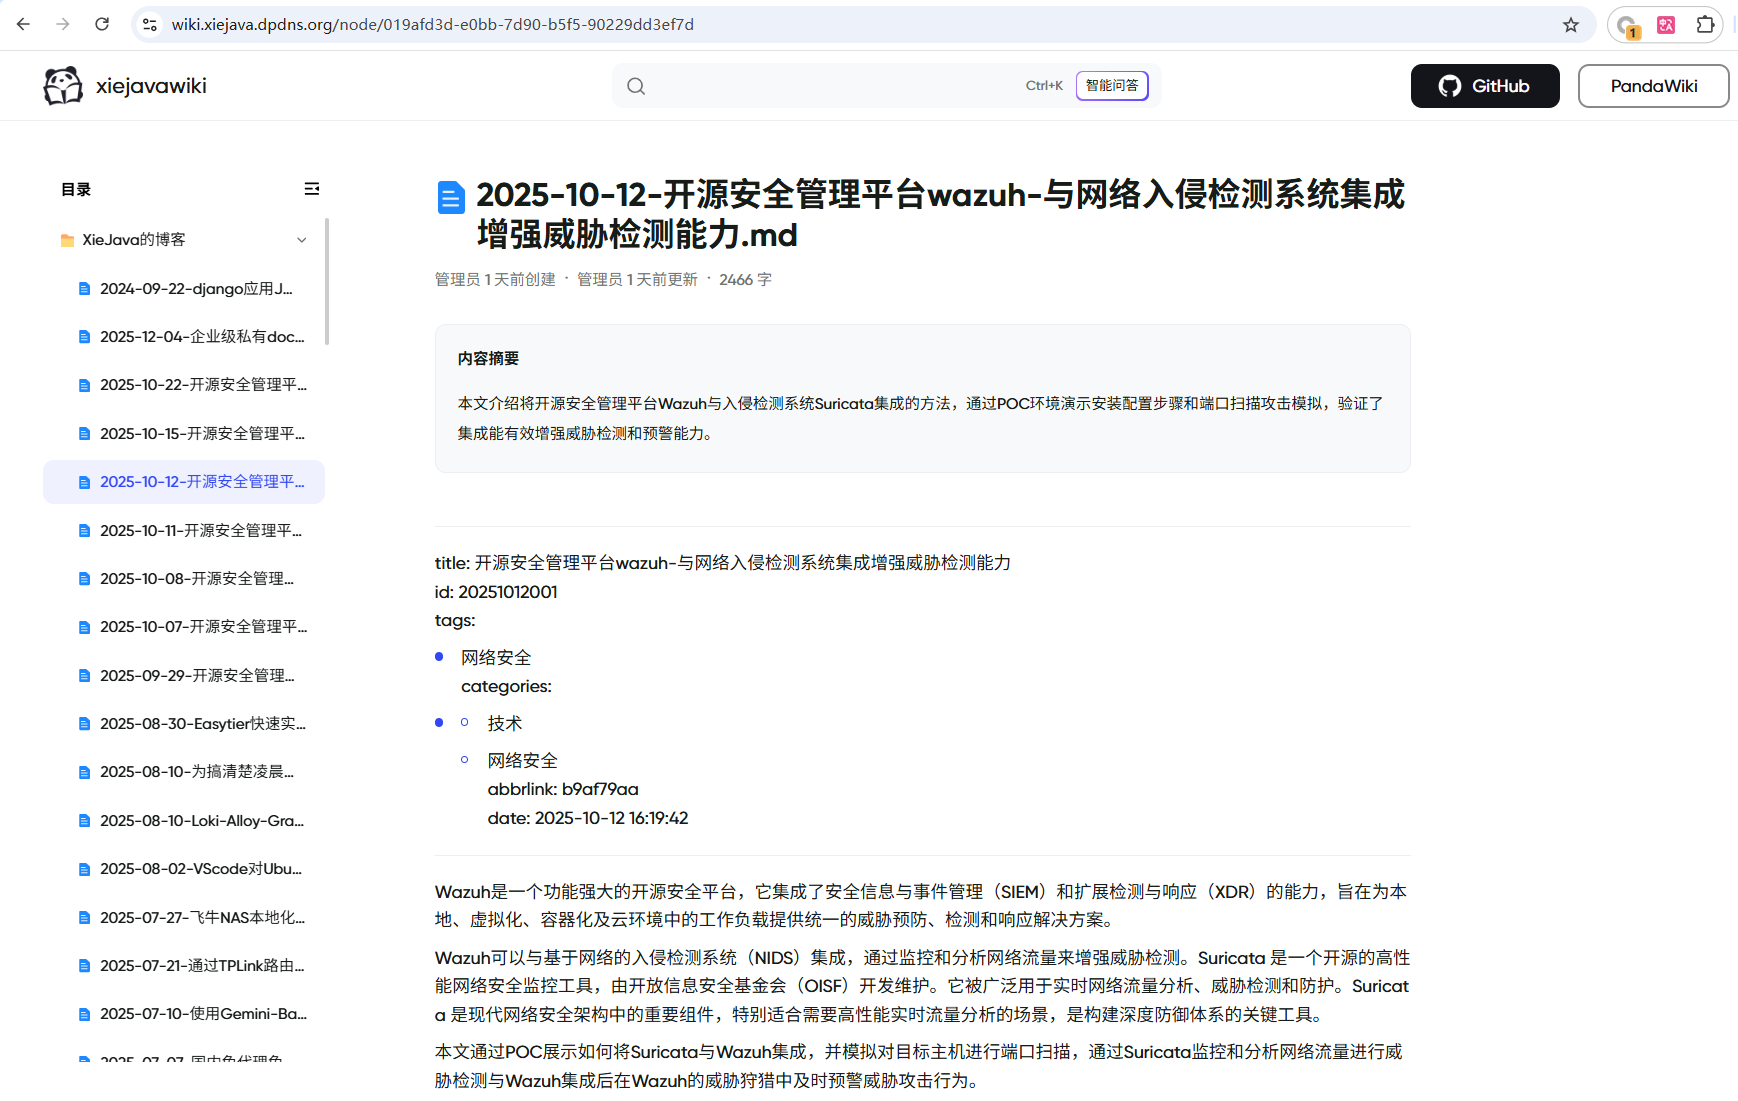
Task: Click the search magnifier icon
Action: click(x=637, y=86)
